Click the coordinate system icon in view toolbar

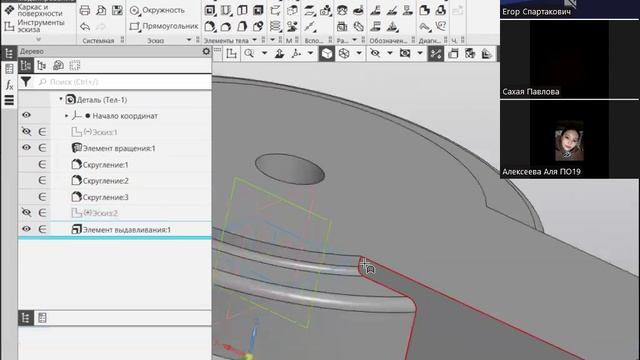click(231, 53)
